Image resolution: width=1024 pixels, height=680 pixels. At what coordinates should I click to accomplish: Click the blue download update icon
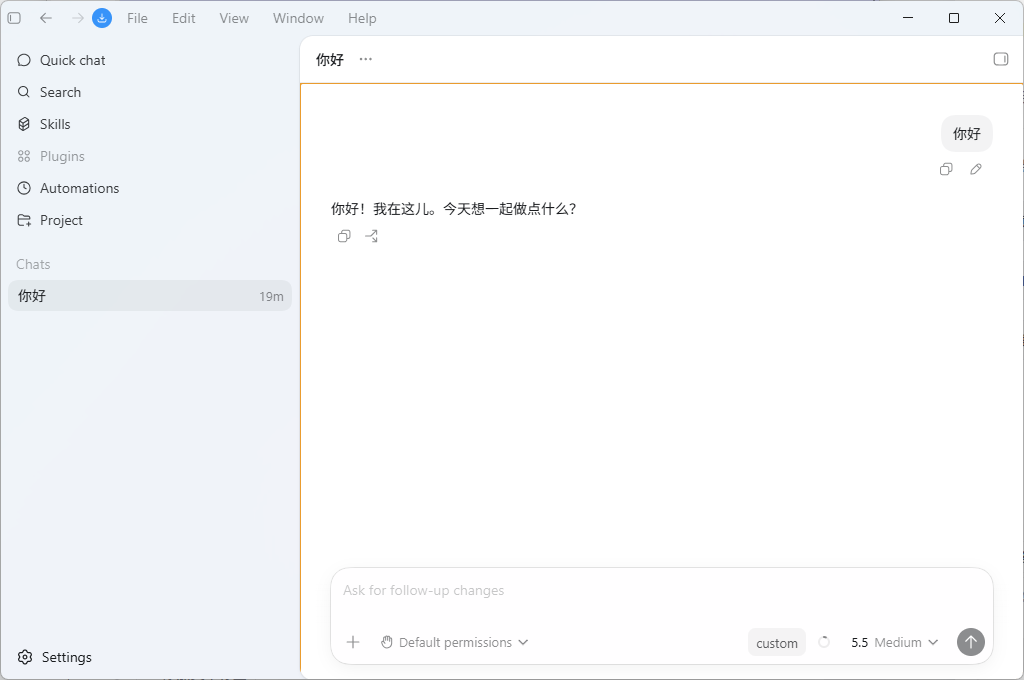pyautogui.click(x=102, y=18)
